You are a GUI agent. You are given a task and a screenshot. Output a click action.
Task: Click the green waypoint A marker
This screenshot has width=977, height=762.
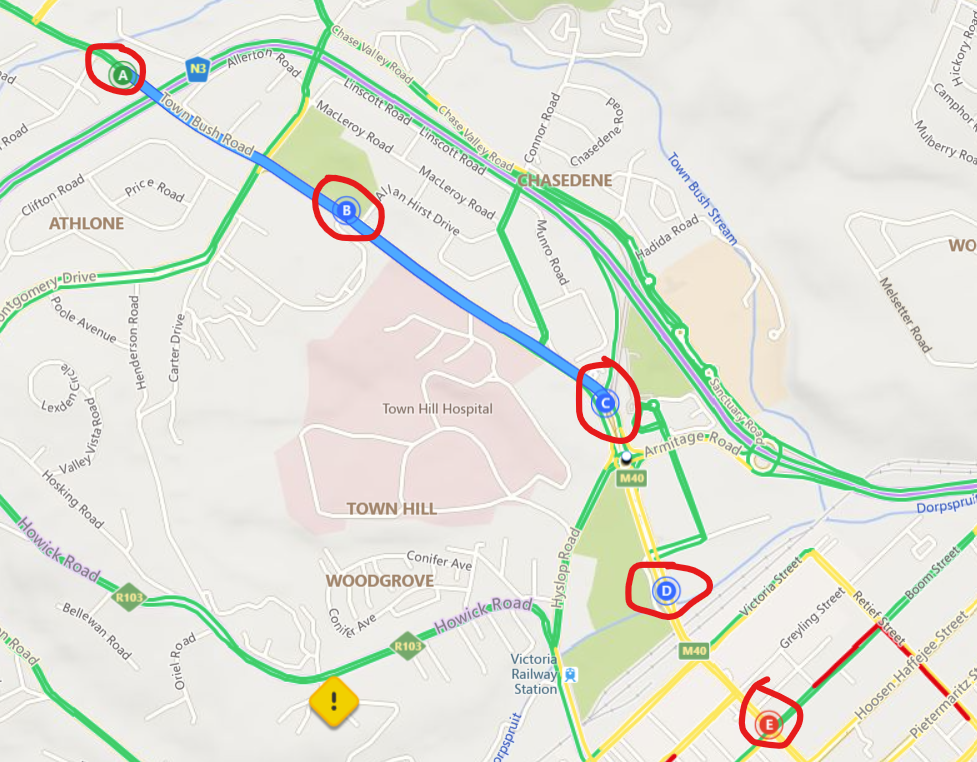pos(123,75)
